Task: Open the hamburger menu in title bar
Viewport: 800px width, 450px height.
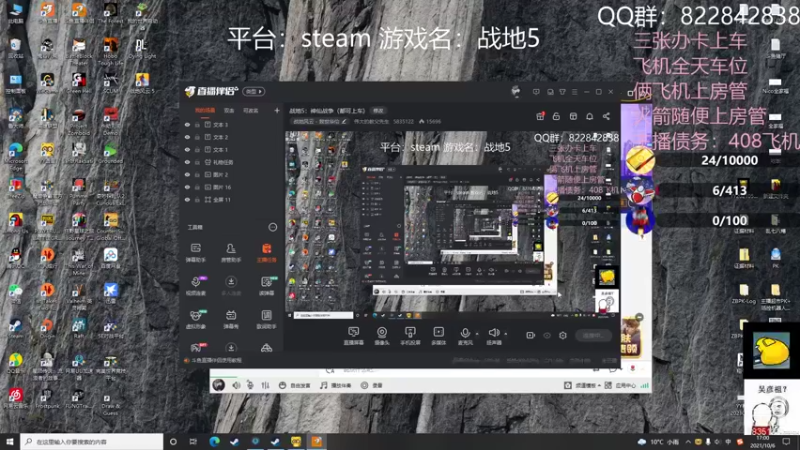Action: click(574, 92)
